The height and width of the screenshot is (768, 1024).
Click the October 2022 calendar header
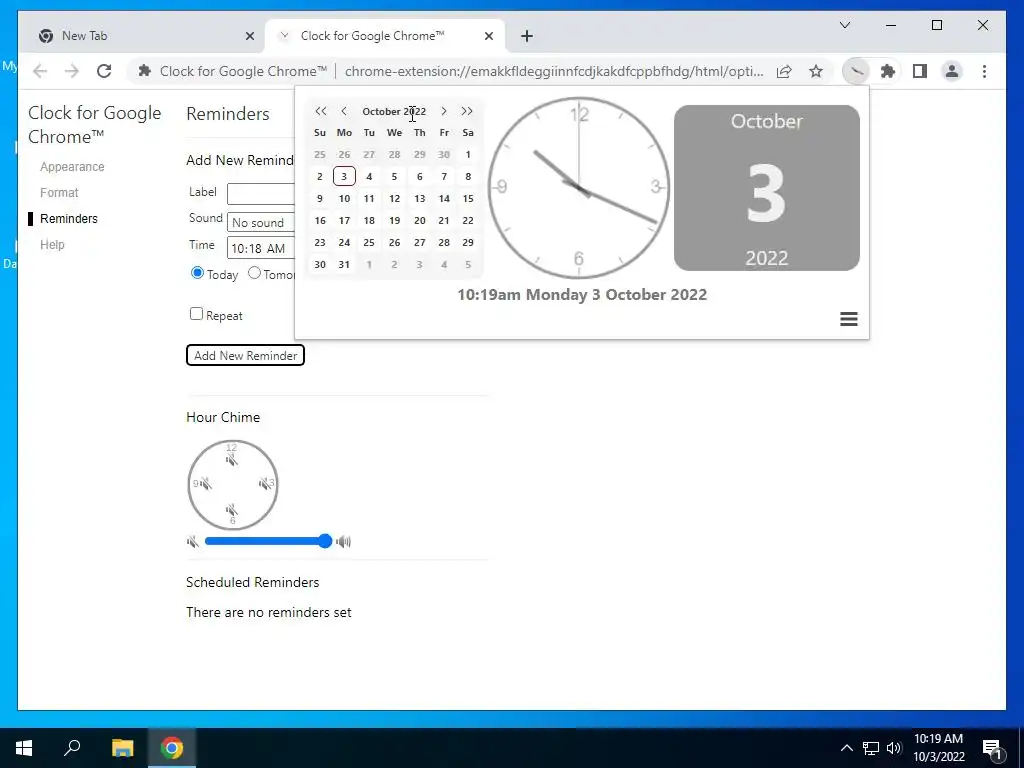click(394, 112)
